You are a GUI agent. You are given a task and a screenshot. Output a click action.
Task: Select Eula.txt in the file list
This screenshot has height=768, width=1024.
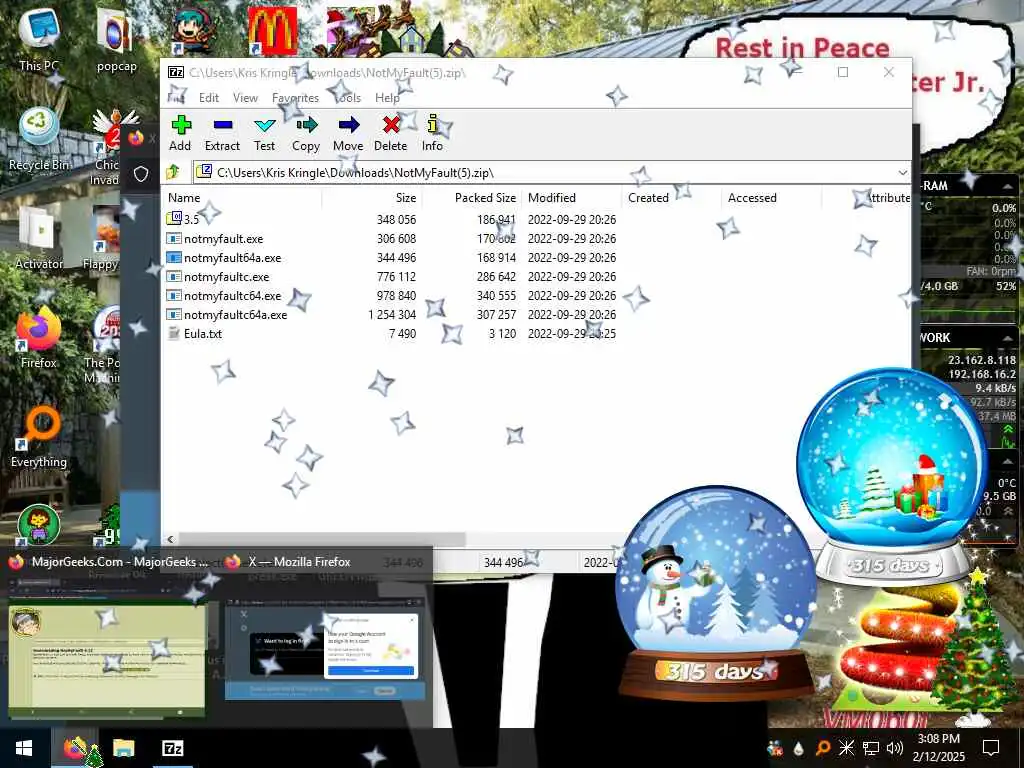click(392, 333)
